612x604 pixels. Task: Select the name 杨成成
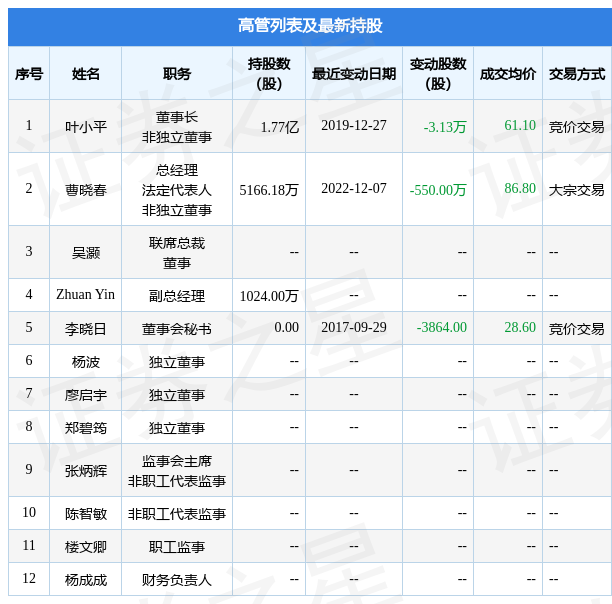pos(85,580)
